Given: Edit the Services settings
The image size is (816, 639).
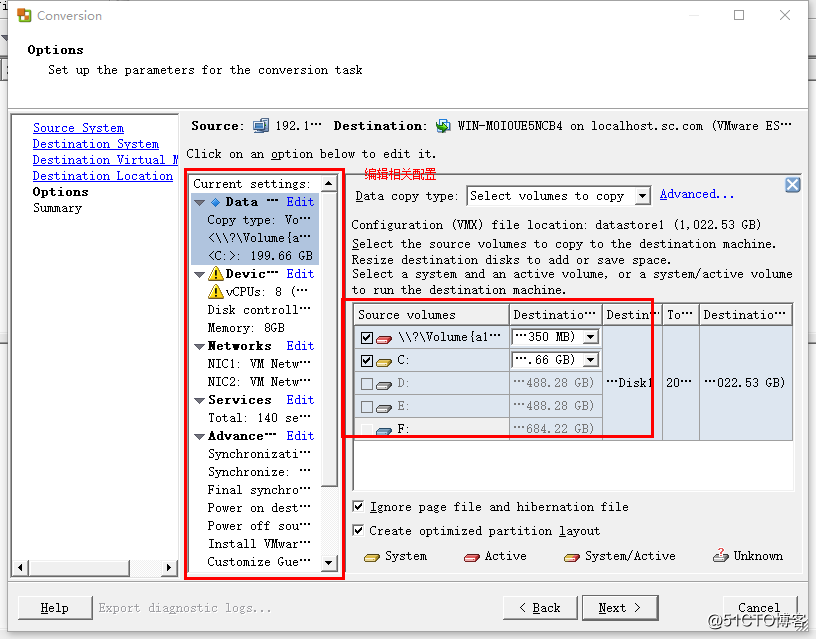Looking at the screenshot, I should click(x=300, y=400).
